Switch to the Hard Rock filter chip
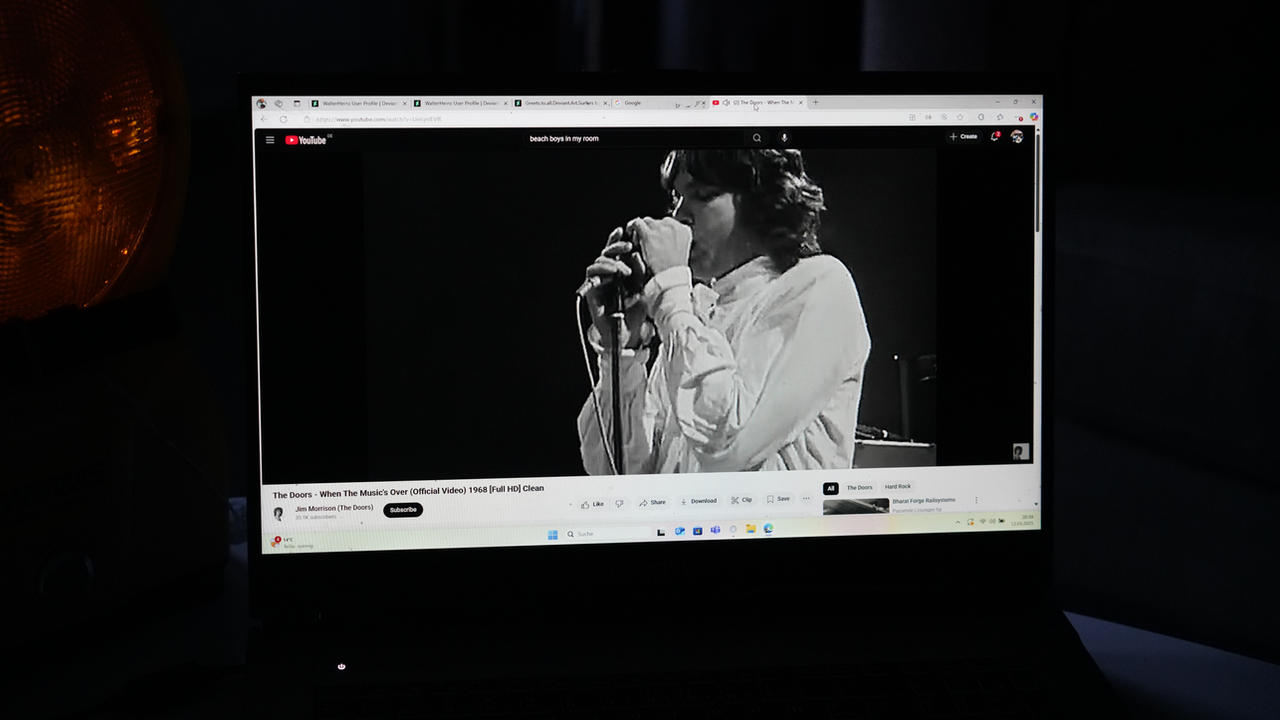 (897, 487)
